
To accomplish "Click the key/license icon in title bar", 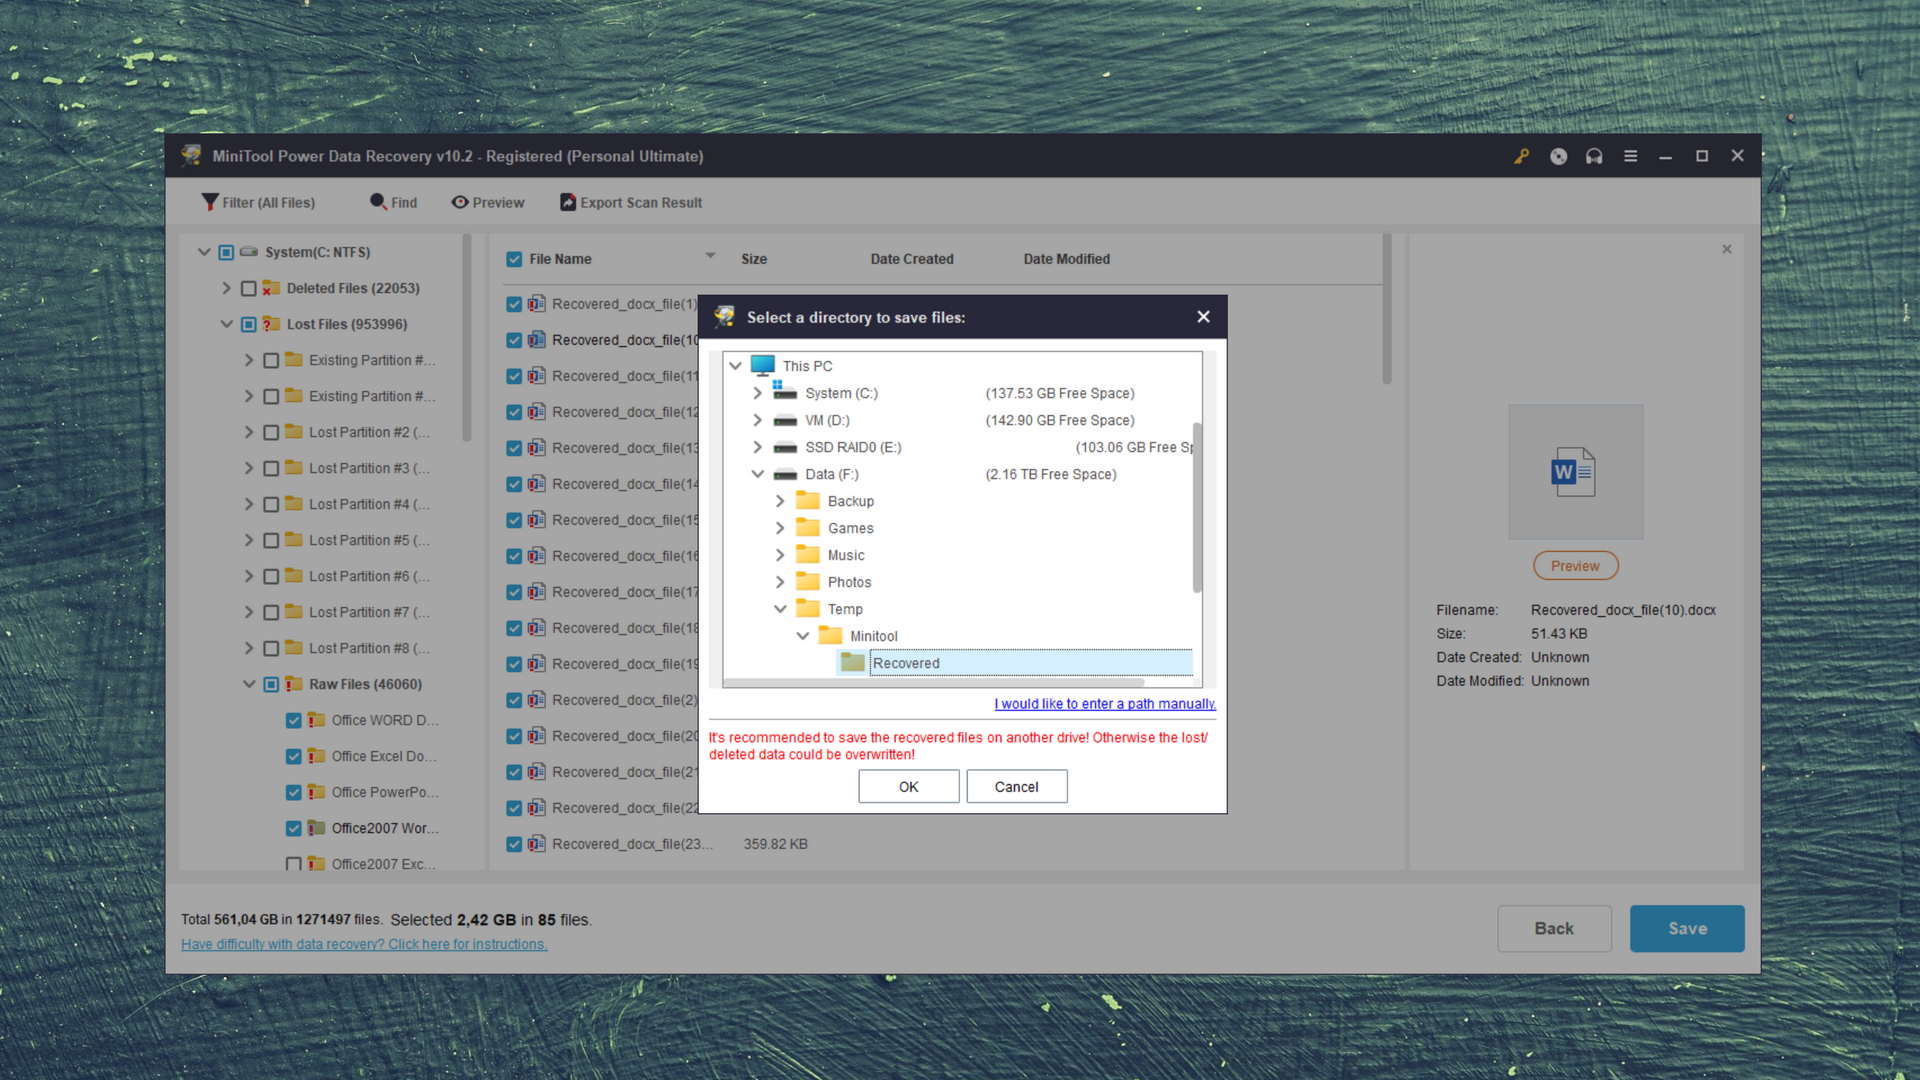I will coord(1523,156).
